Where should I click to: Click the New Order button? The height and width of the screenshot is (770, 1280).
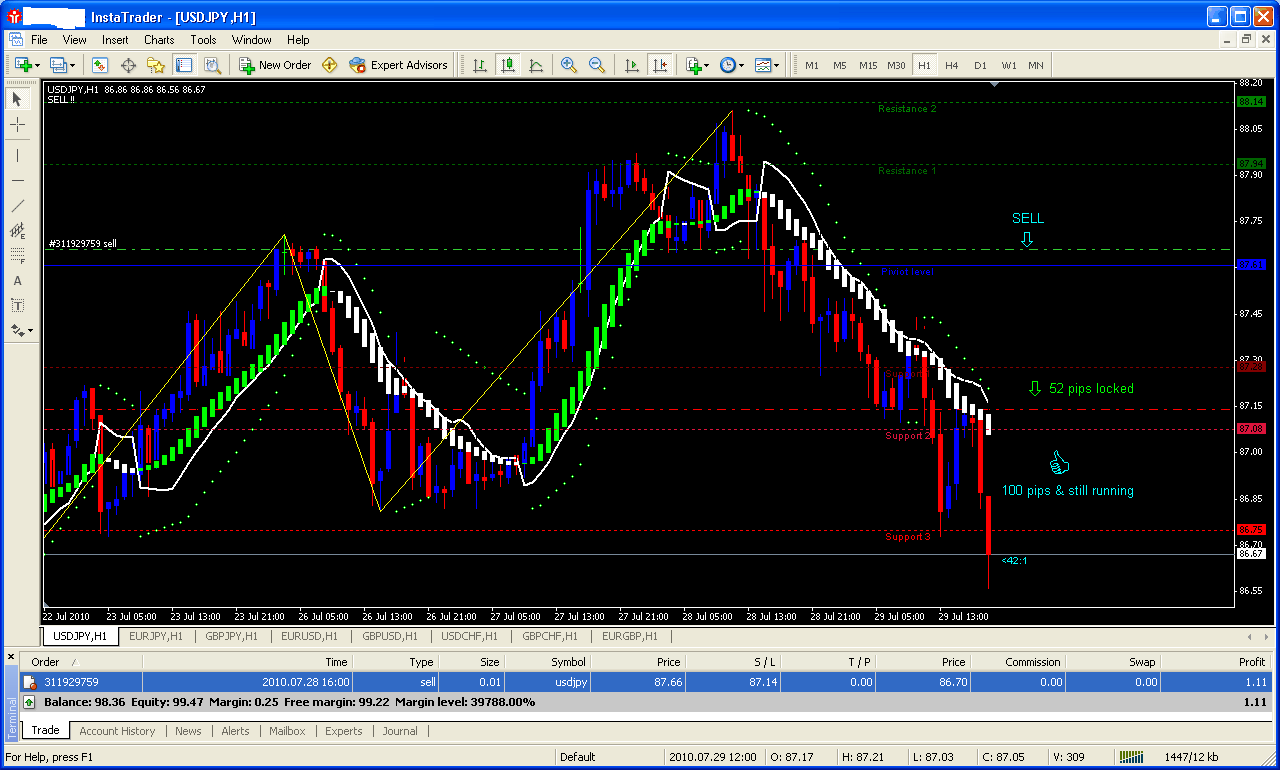pos(275,65)
